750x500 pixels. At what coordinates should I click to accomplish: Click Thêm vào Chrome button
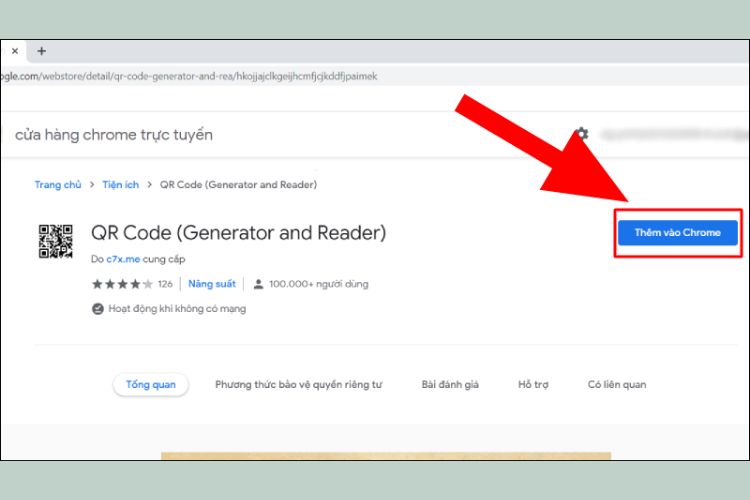[677, 233]
